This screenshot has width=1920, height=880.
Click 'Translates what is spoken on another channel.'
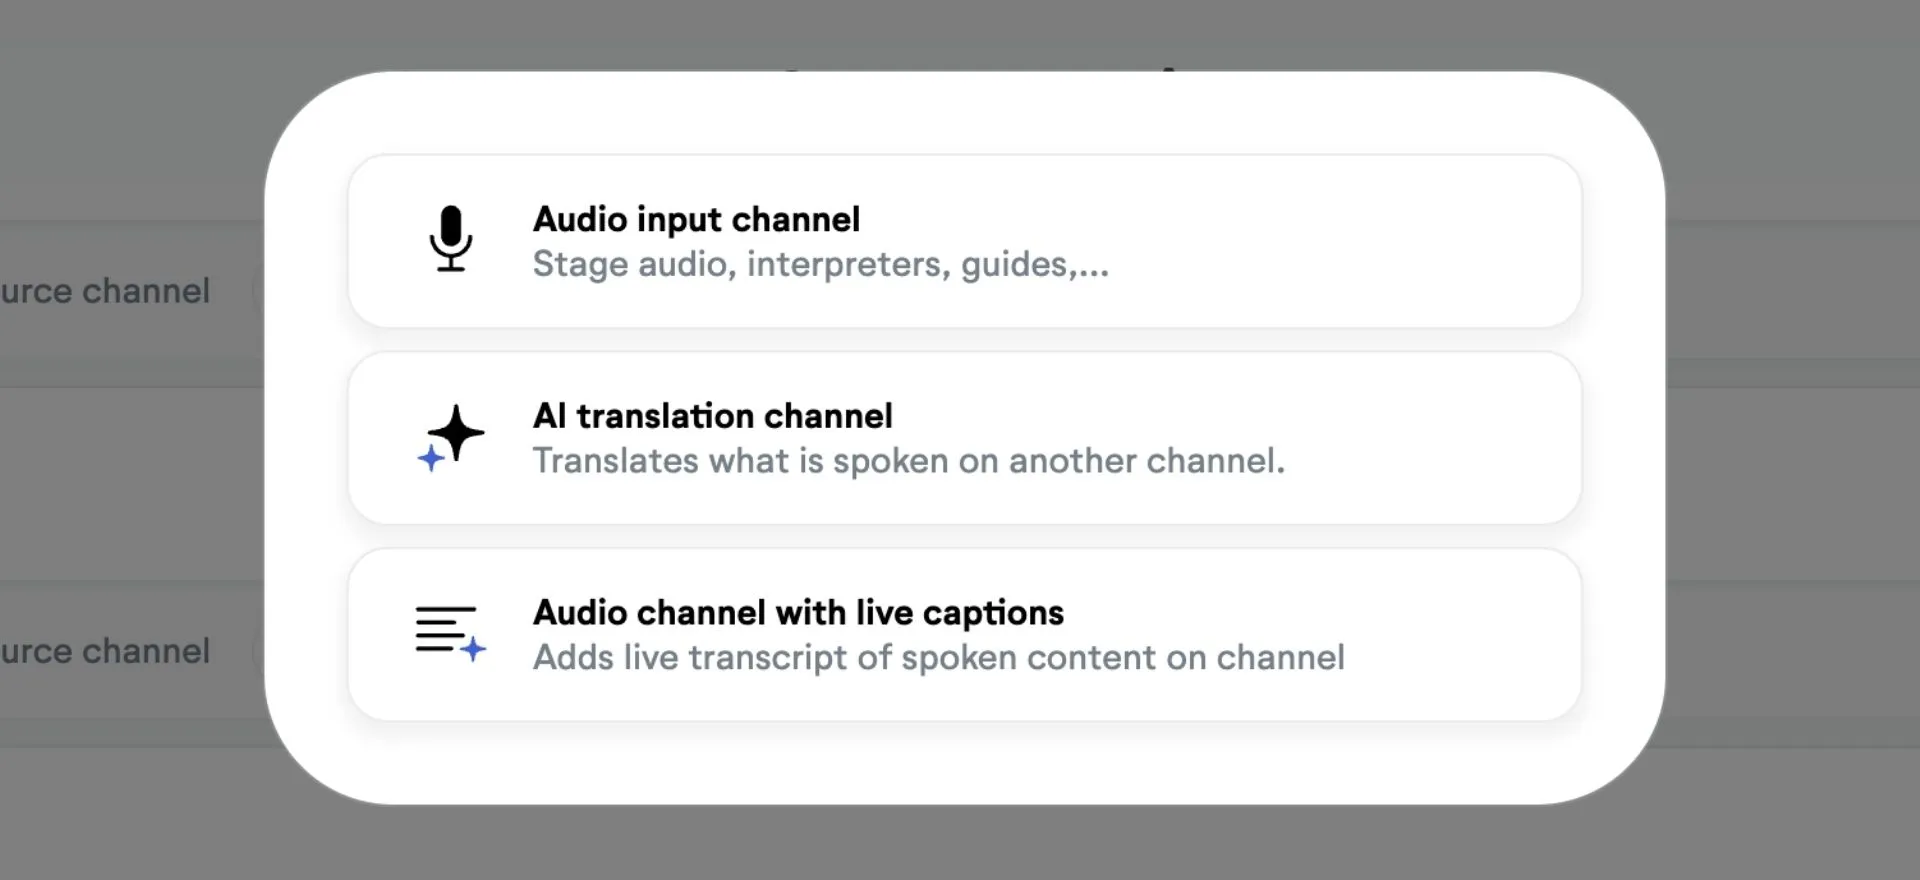click(909, 461)
